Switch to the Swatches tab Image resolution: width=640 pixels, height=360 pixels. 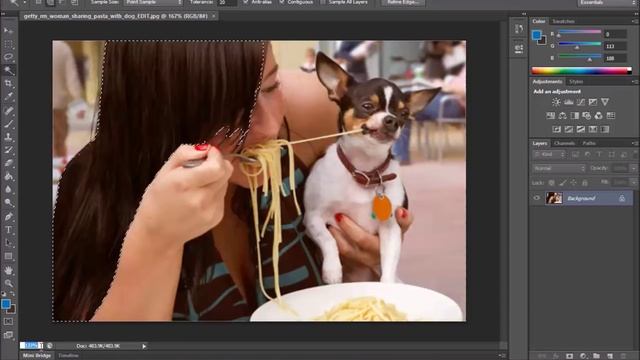pos(563,21)
